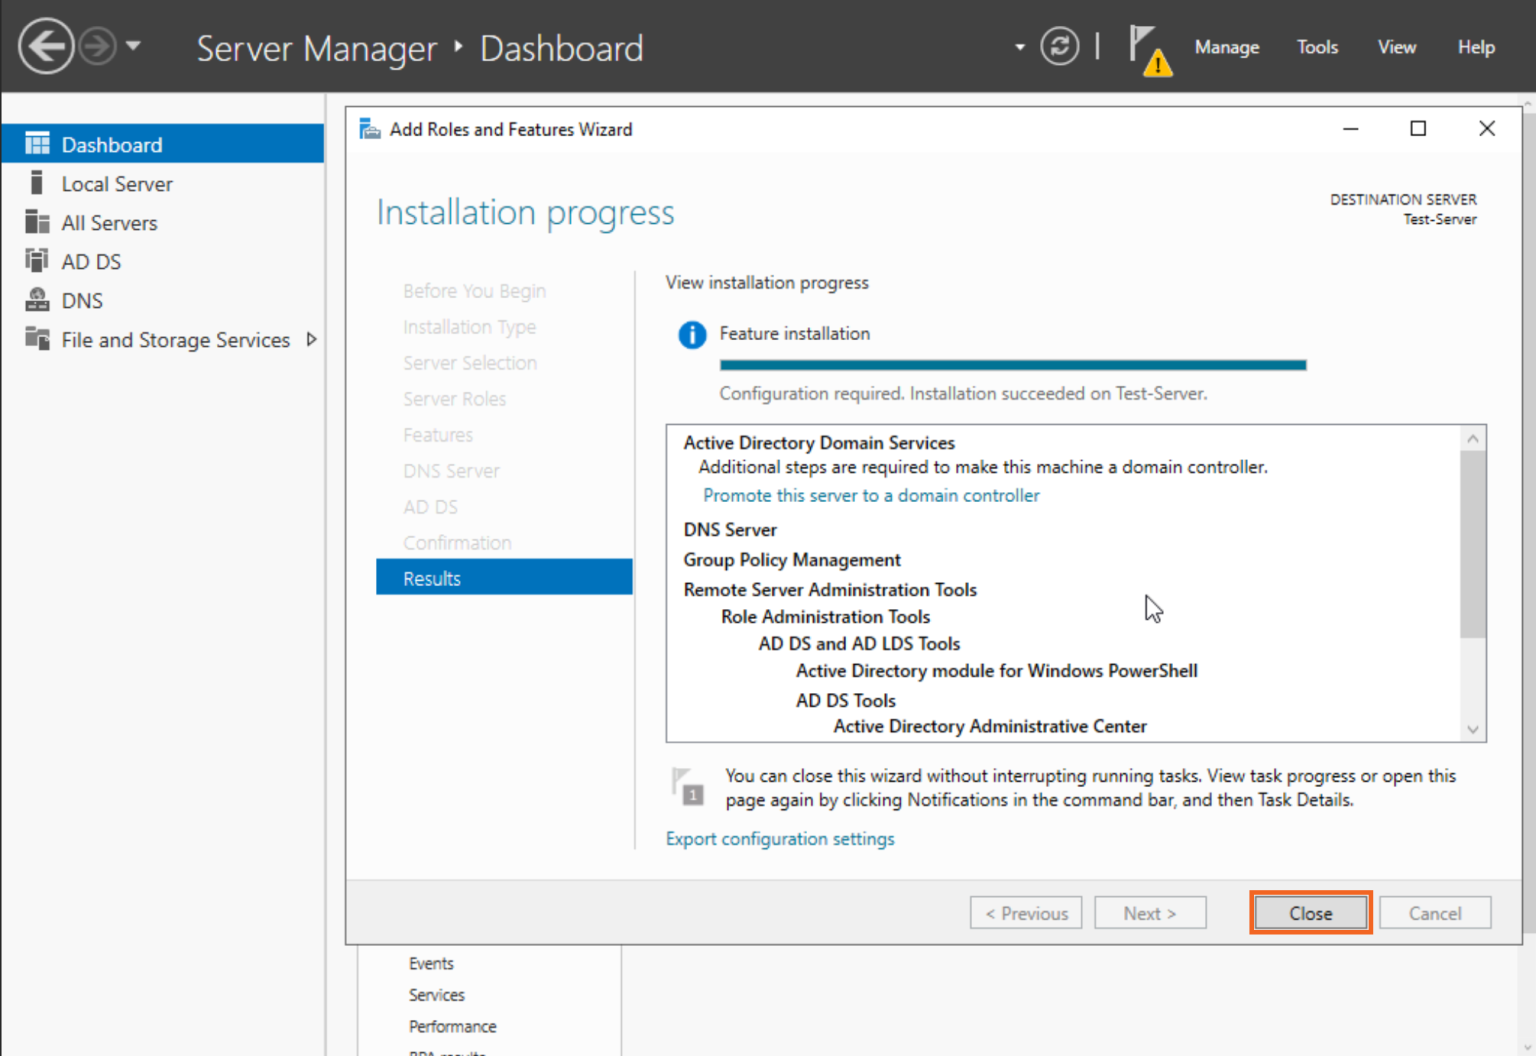Click the Feature installation progress bar
The width and height of the screenshot is (1536, 1056).
(x=1012, y=364)
